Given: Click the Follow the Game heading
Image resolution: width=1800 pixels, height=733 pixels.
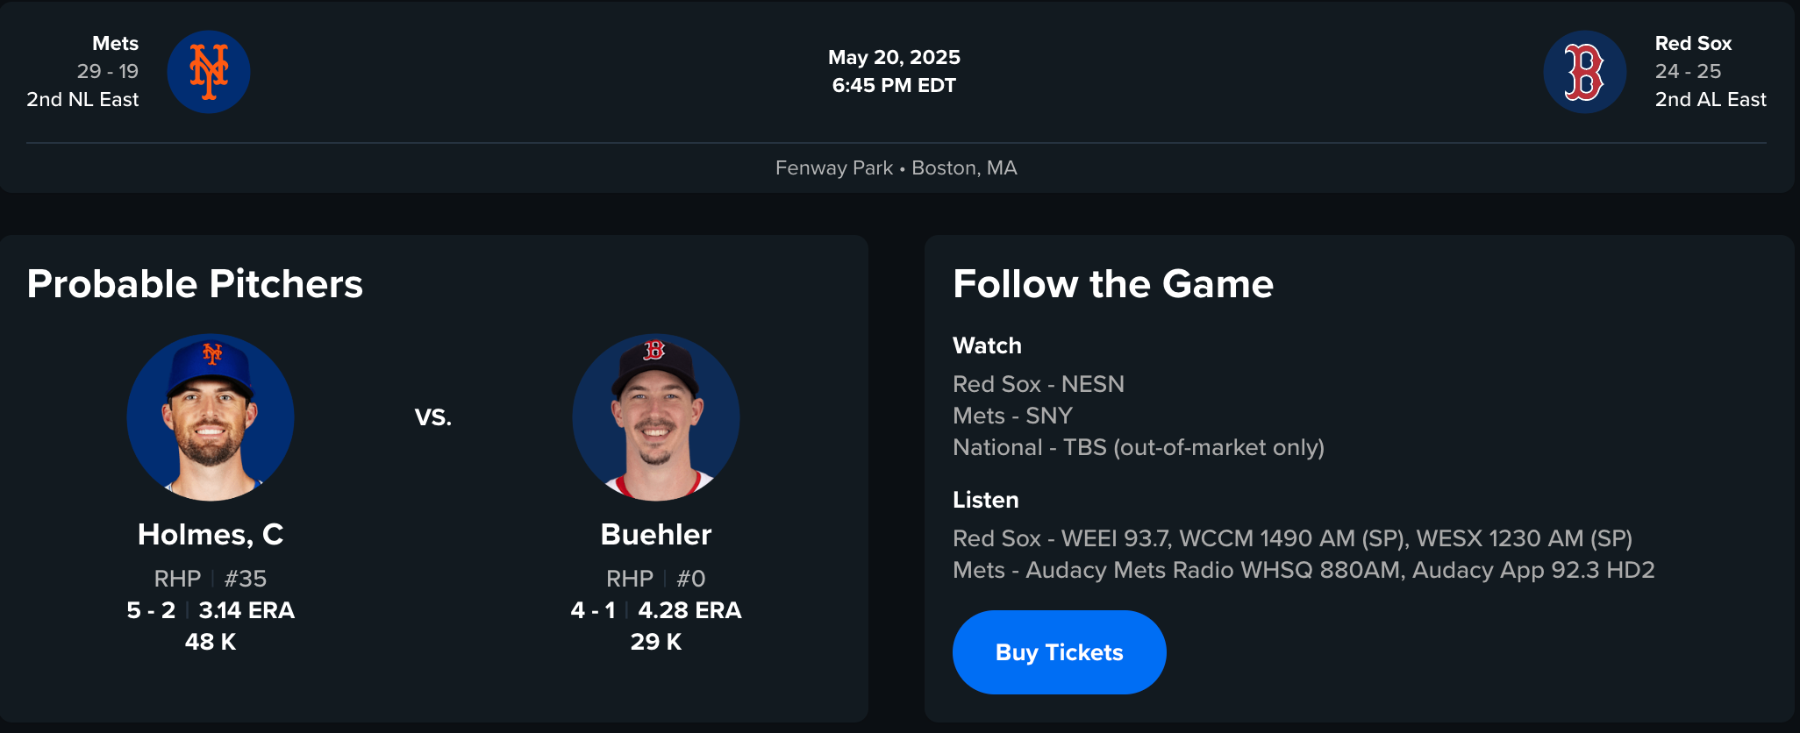Looking at the screenshot, I should point(1113,284).
